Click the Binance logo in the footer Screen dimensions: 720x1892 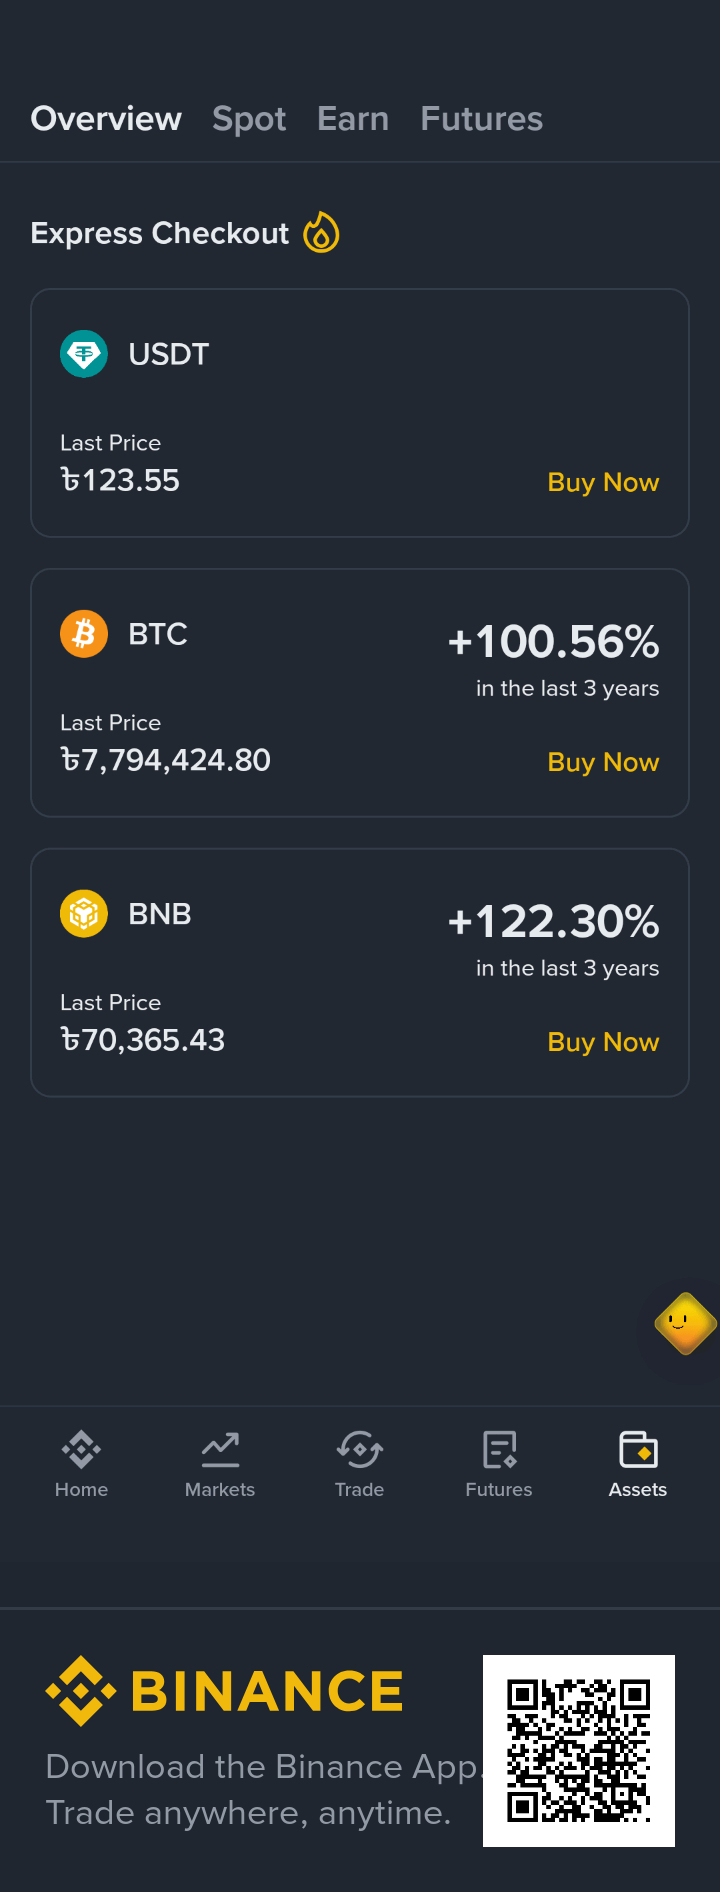coord(224,1691)
